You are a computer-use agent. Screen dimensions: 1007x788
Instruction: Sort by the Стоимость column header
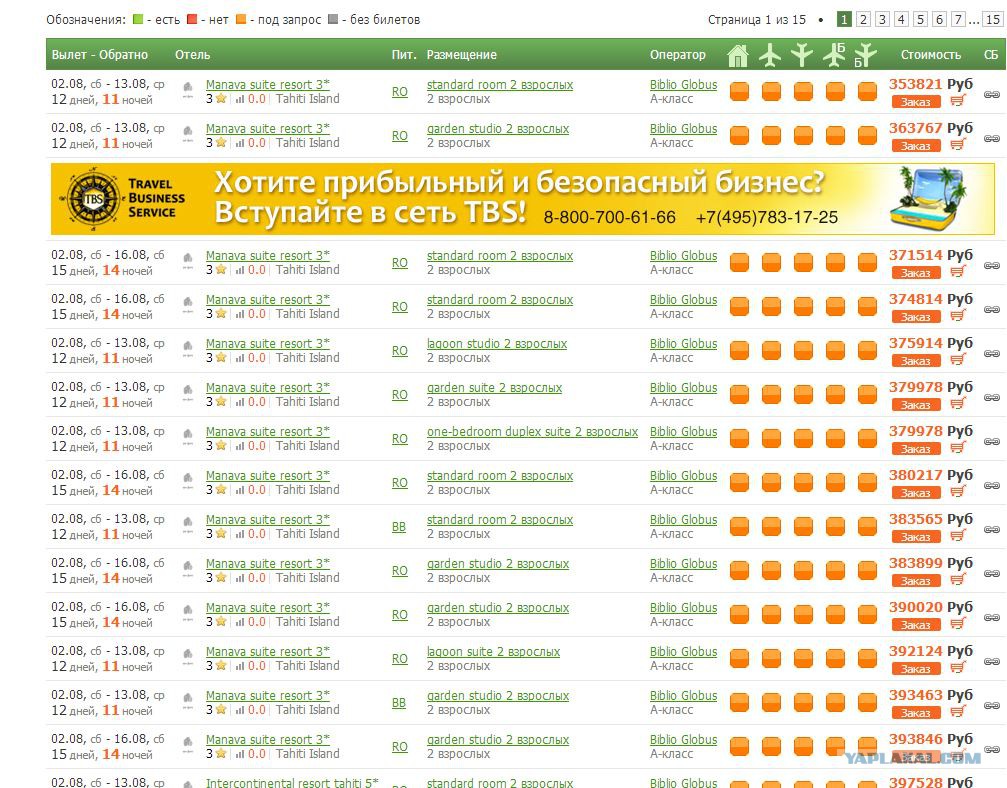tap(931, 55)
